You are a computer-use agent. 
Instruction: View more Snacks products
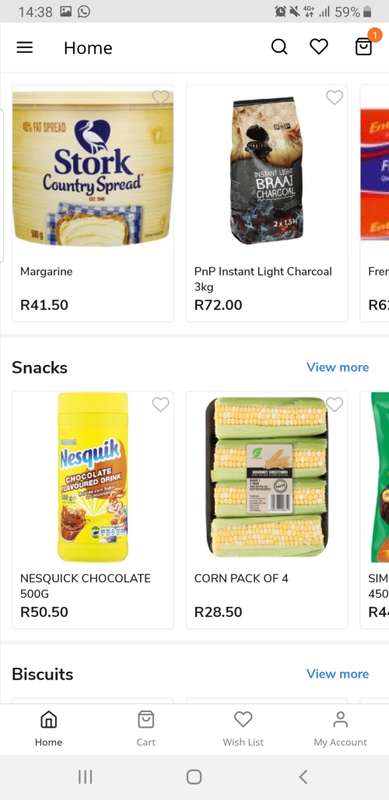coord(337,367)
